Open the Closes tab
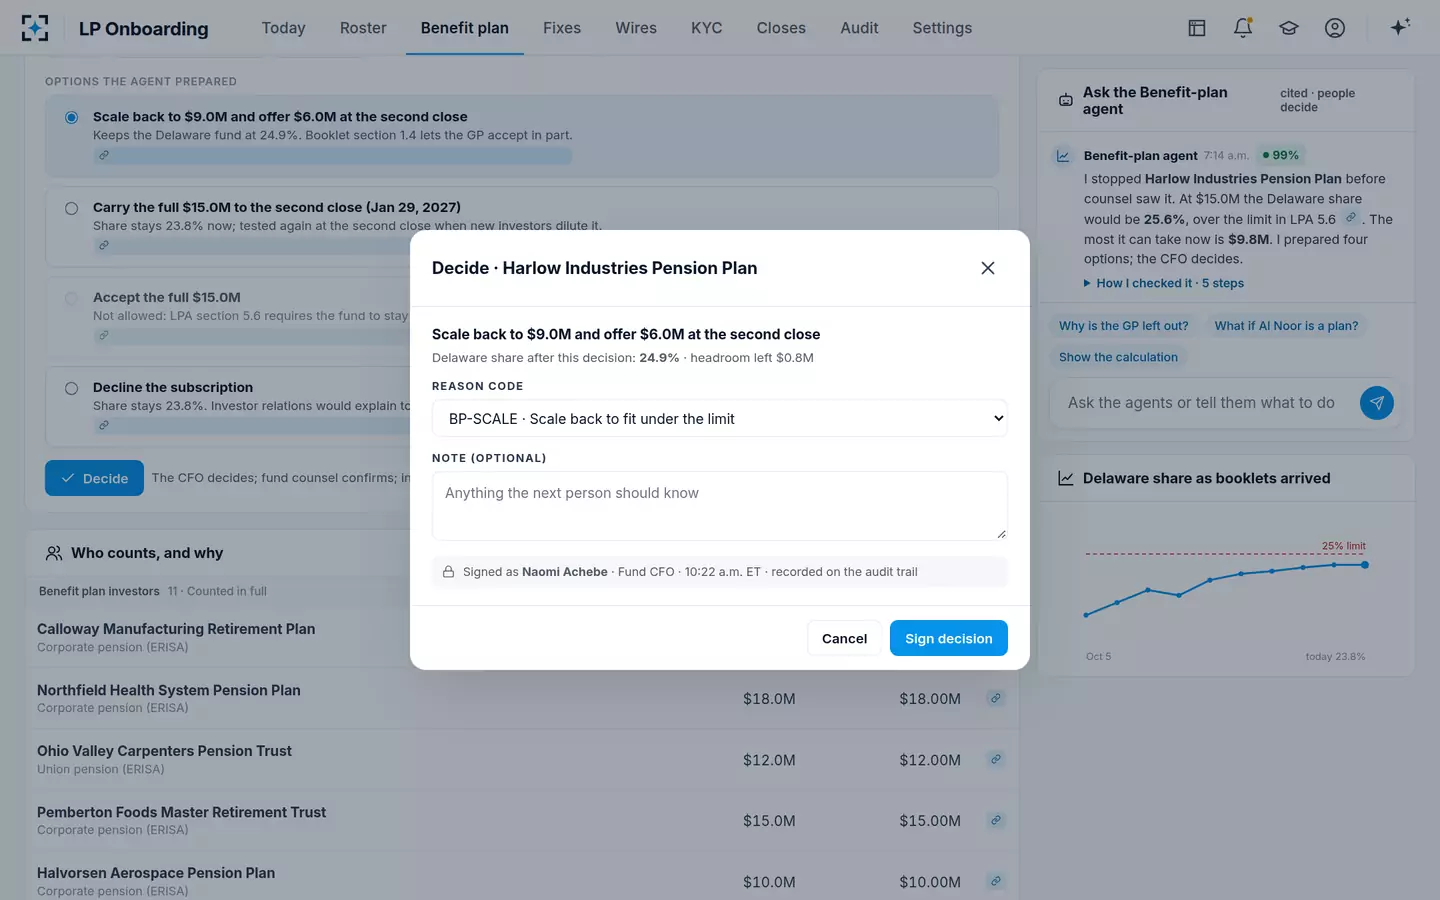Viewport: 1440px width, 900px height. pyautogui.click(x=781, y=28)
